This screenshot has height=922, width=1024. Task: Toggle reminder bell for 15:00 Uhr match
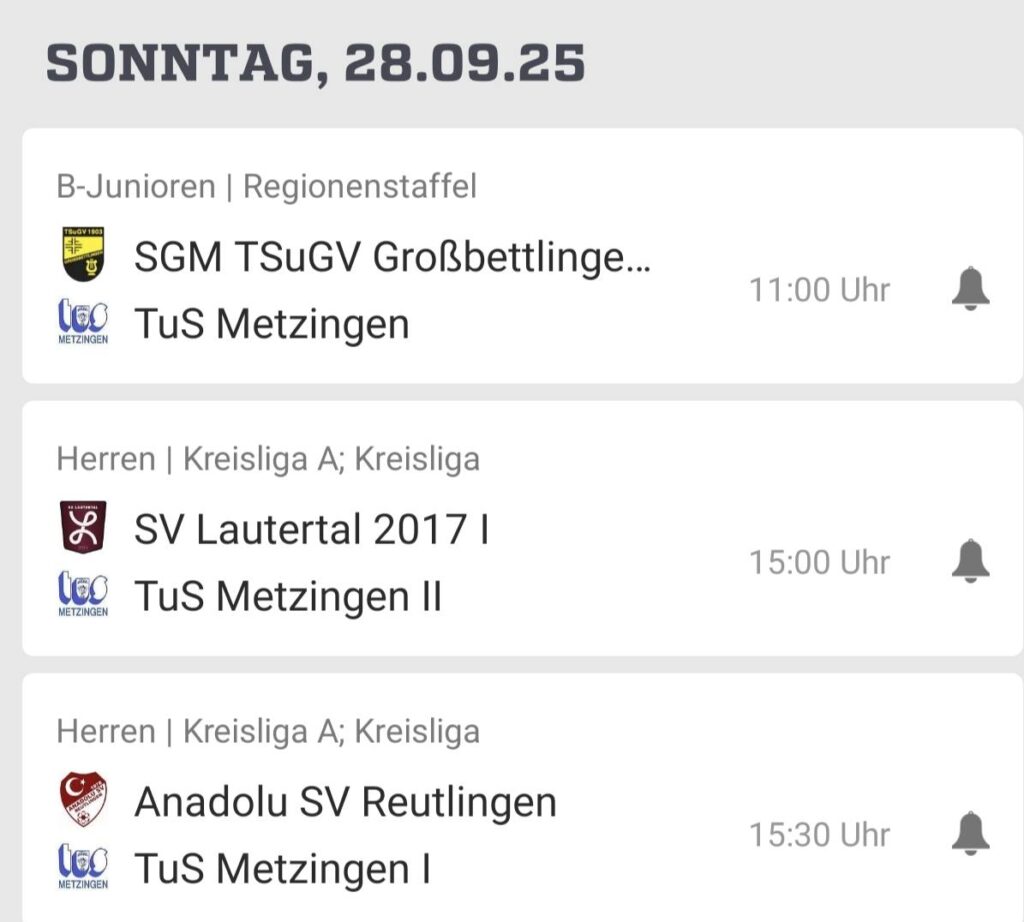click(x=969, y=562)
